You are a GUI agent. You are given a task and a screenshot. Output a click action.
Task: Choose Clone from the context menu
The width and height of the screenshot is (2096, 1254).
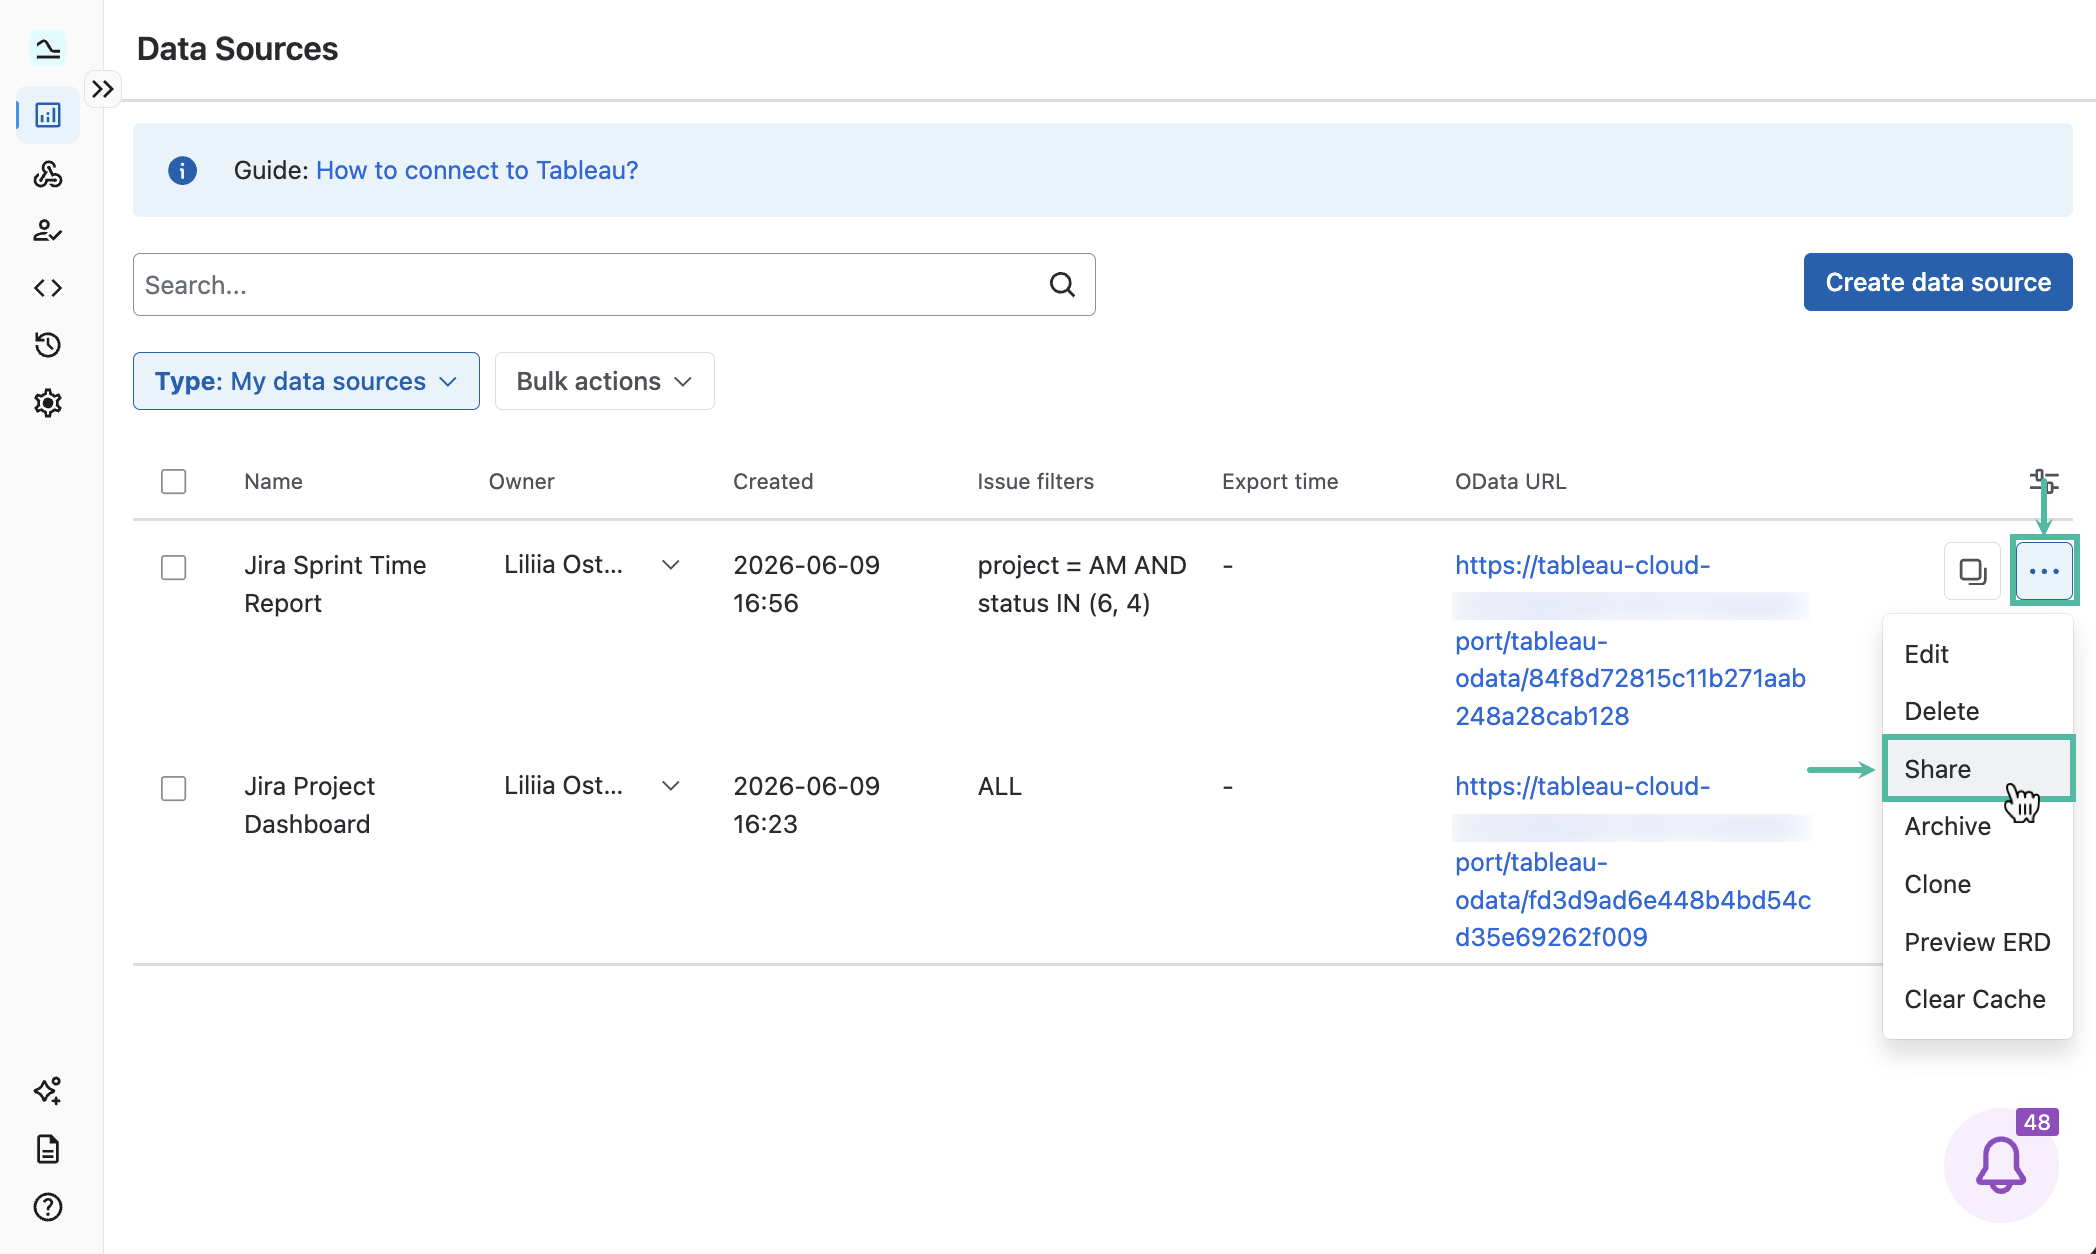click(1978, 884)
